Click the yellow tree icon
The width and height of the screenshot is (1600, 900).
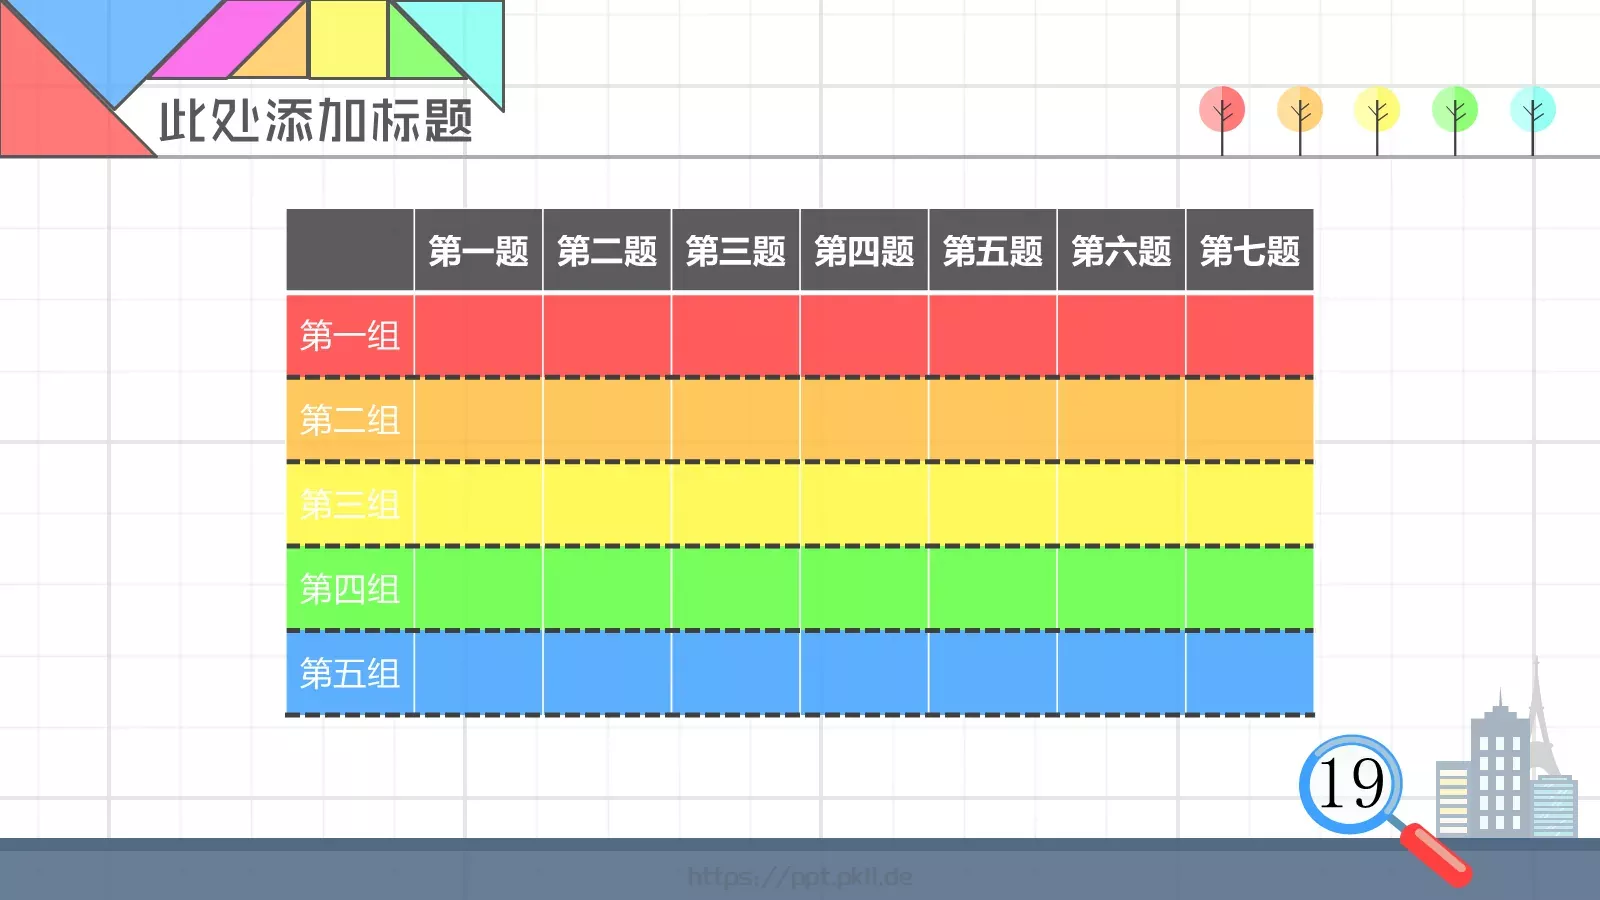(1377, 120)
